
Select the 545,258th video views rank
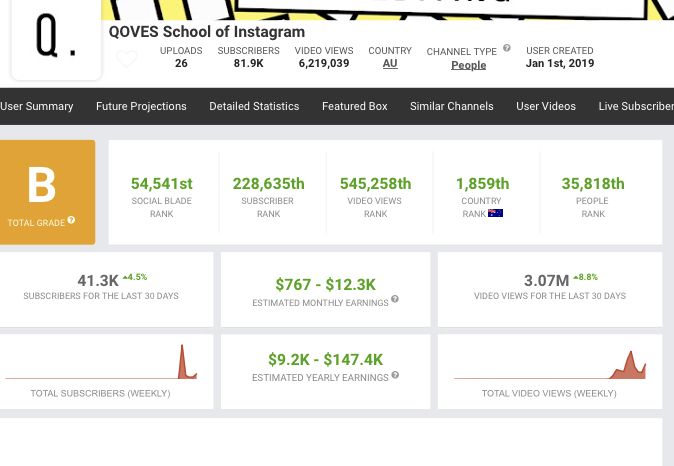(375, 184)
